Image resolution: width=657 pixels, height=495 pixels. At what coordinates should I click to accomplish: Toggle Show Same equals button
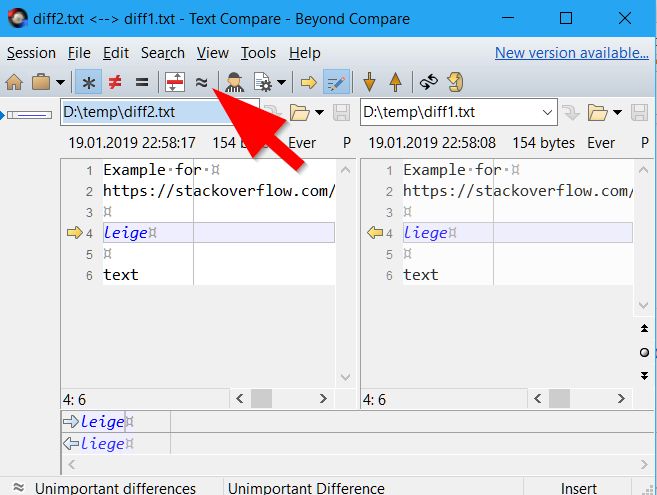142,82
